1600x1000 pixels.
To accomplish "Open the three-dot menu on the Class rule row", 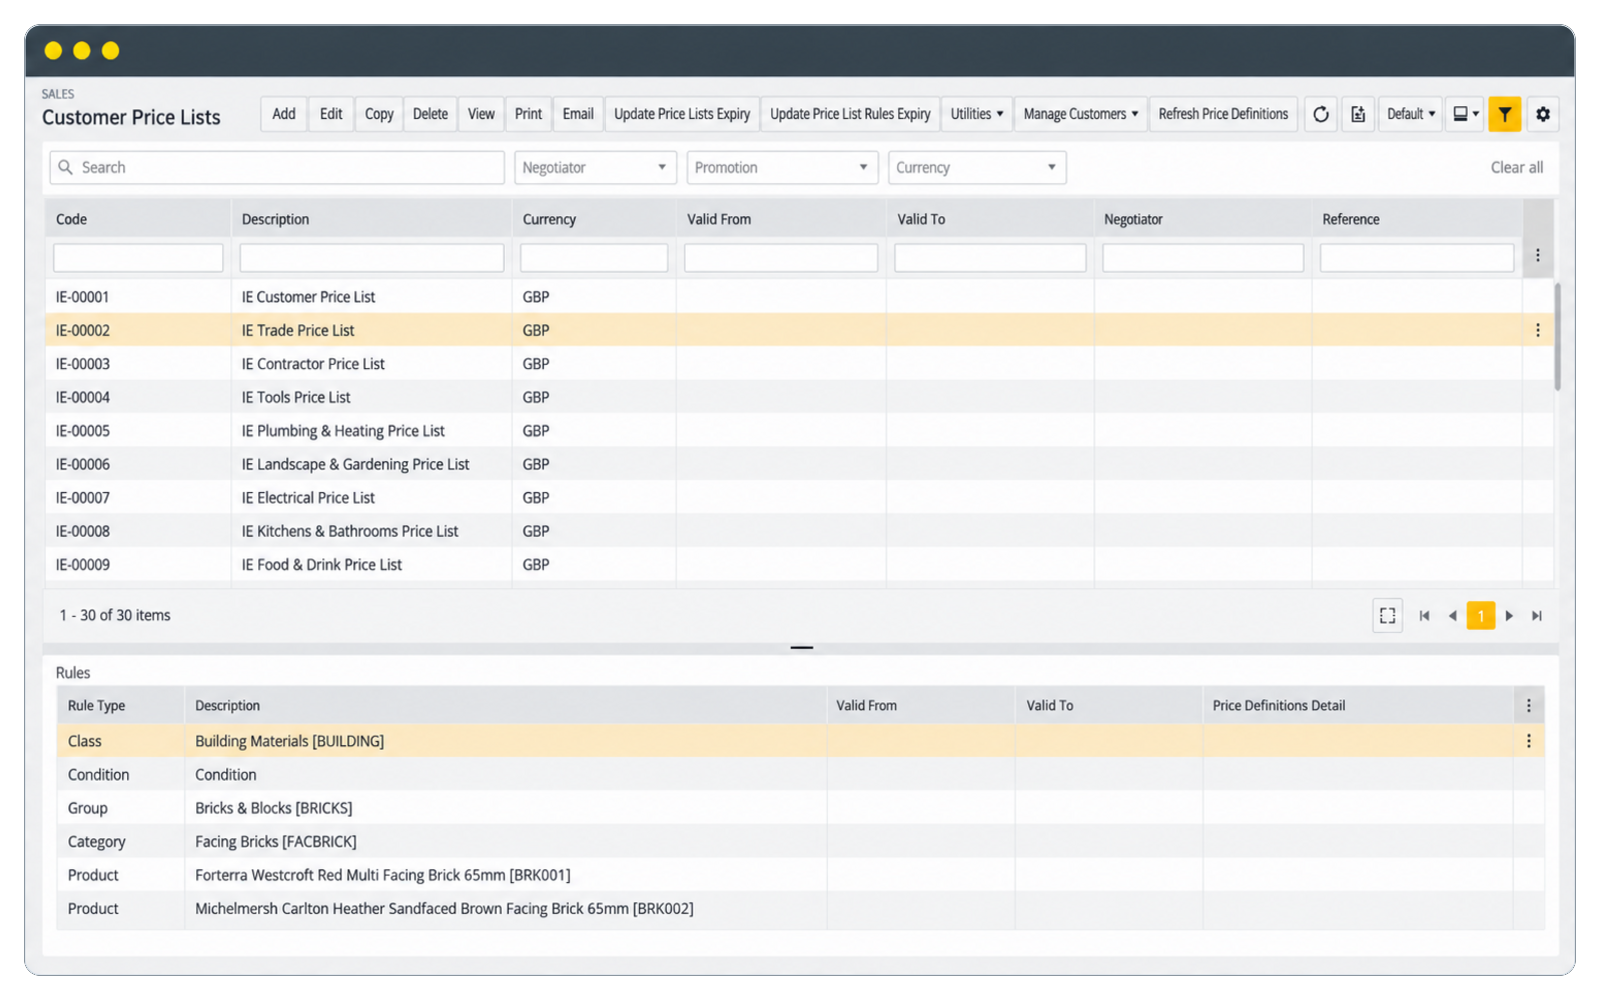I will [1529, 741].
